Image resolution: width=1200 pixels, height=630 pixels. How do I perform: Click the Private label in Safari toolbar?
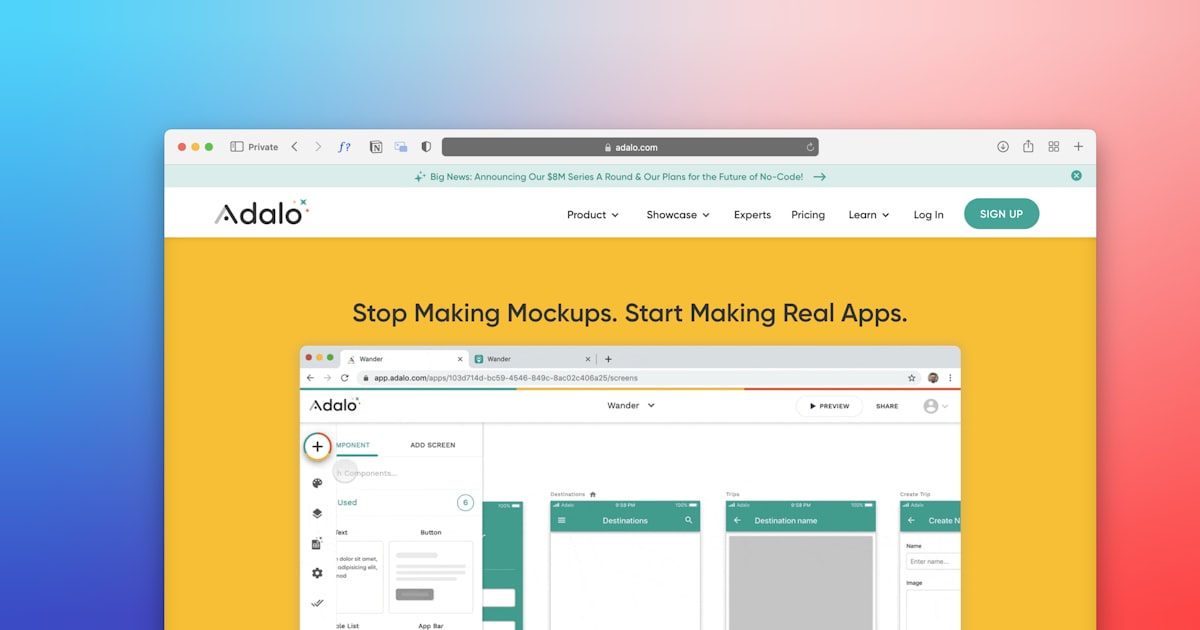click(x=263, y=147)
